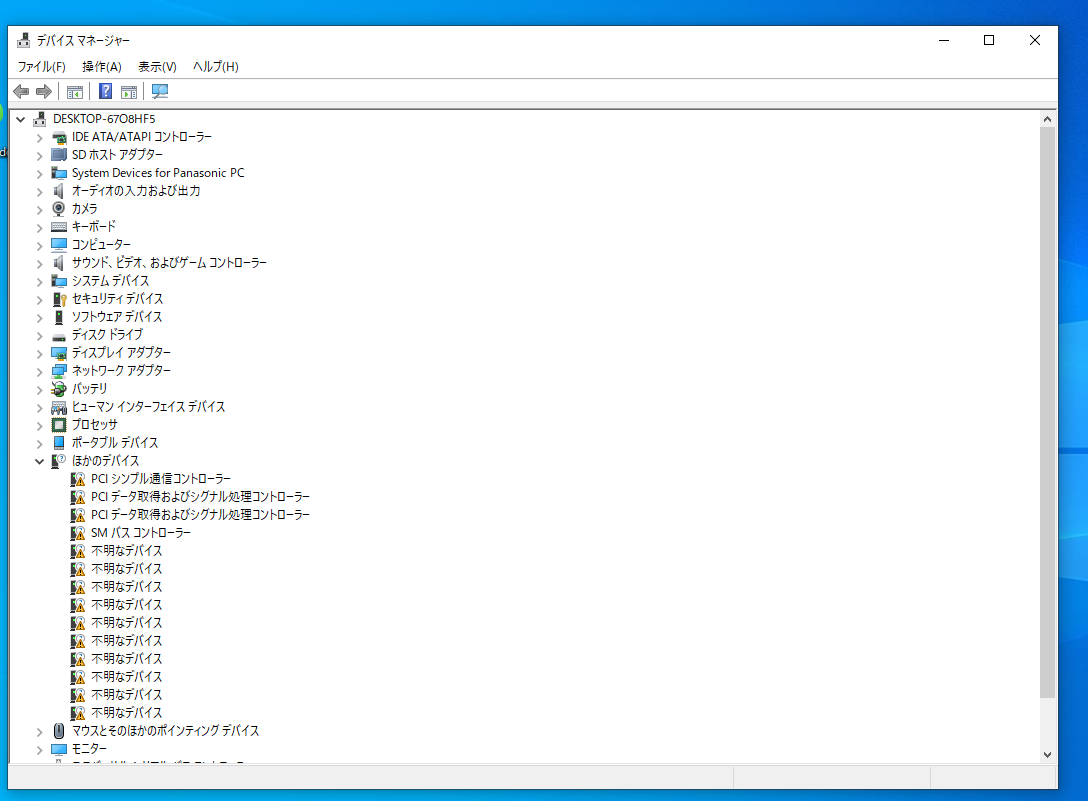Click the show/hide action pane icon
Image resolution: width=1088 pixels, height=801 pixels.
pos(129,92)
